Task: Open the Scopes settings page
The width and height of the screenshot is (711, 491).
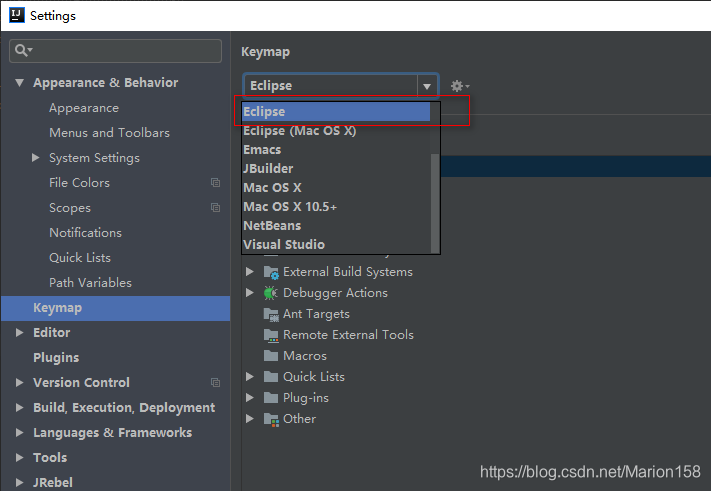Action: pyautogui.click(x=70, y=208)
